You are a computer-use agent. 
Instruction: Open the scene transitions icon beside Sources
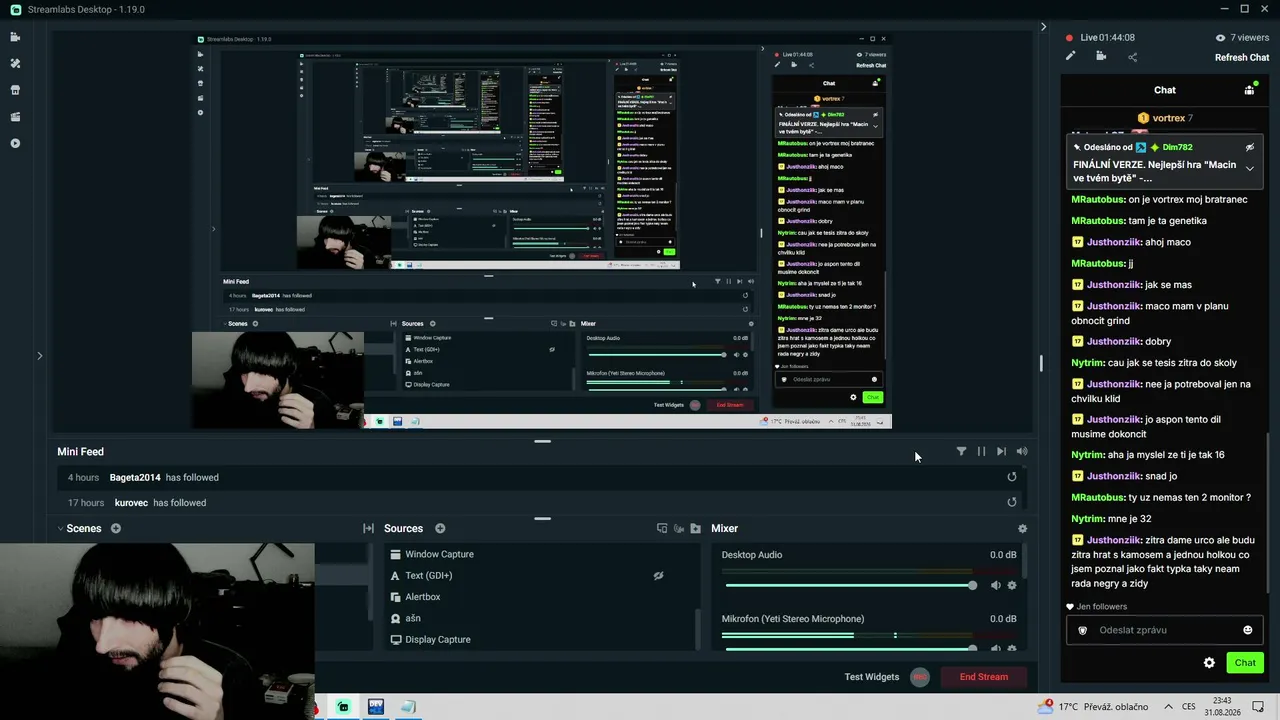368,528
